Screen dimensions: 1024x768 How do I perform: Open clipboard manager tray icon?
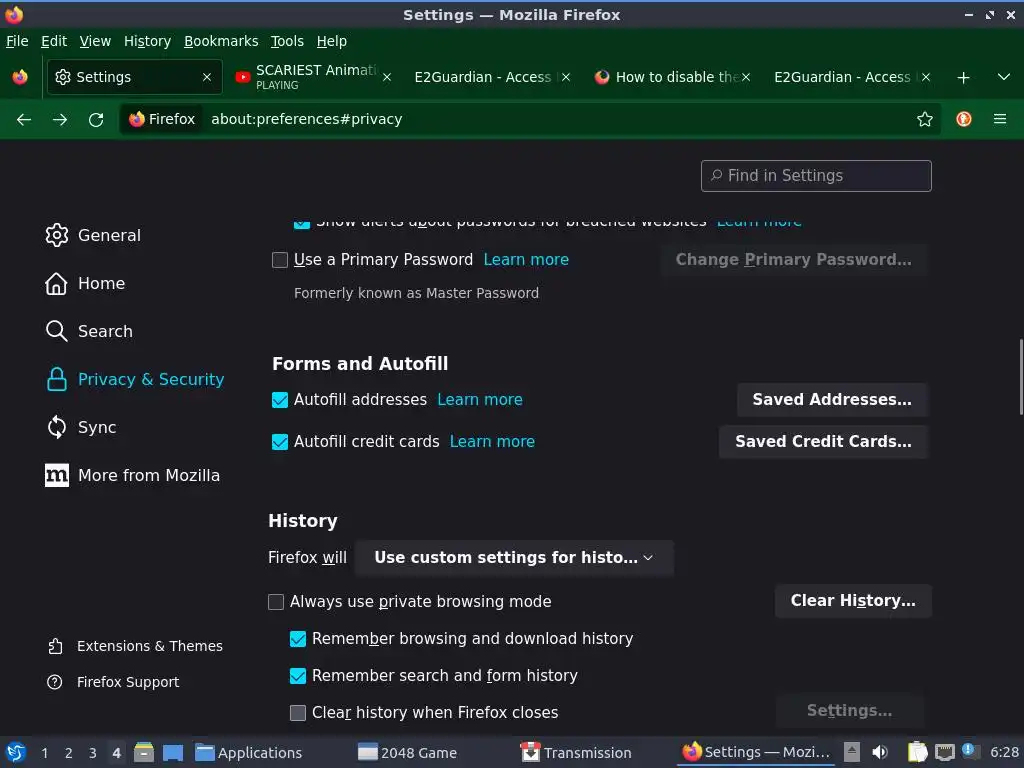917,752
